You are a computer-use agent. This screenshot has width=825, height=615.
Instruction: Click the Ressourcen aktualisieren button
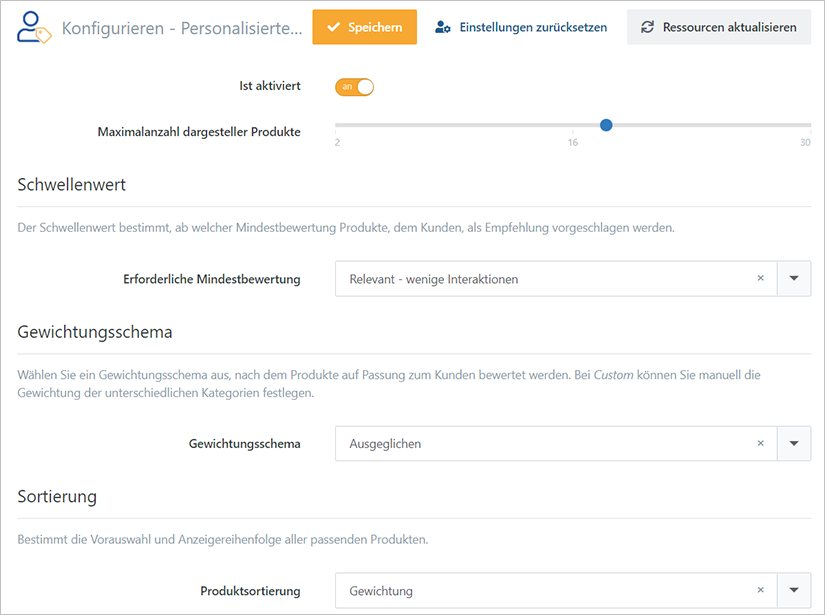pos(718,27)
